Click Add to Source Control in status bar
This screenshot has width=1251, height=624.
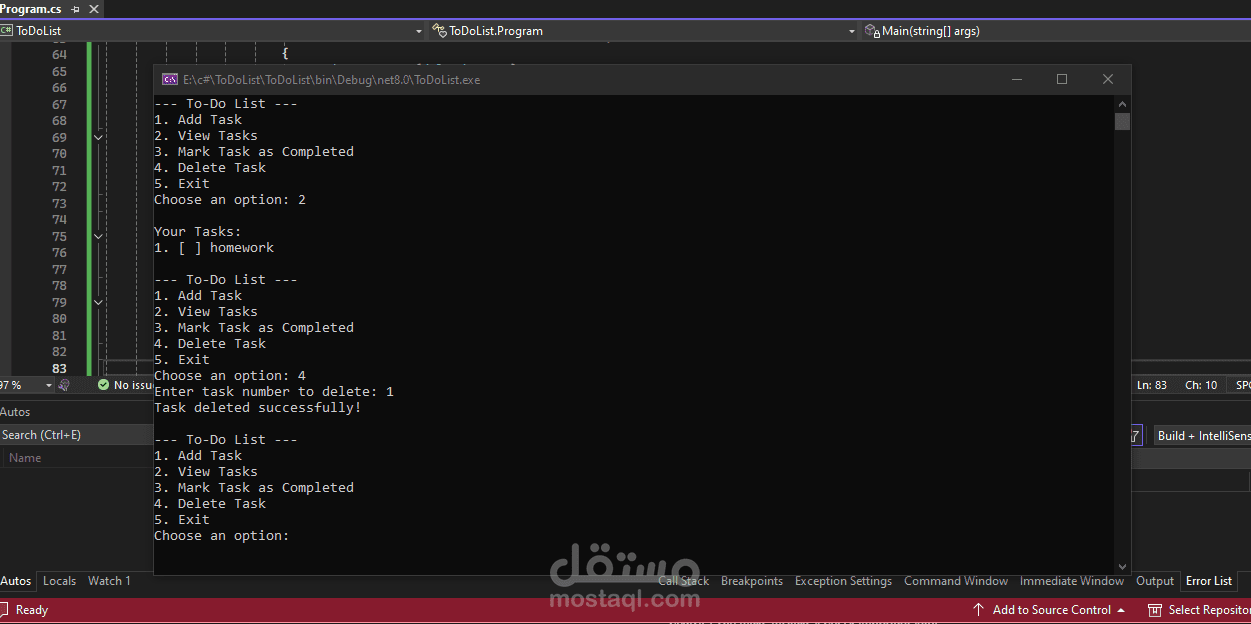1052,610
